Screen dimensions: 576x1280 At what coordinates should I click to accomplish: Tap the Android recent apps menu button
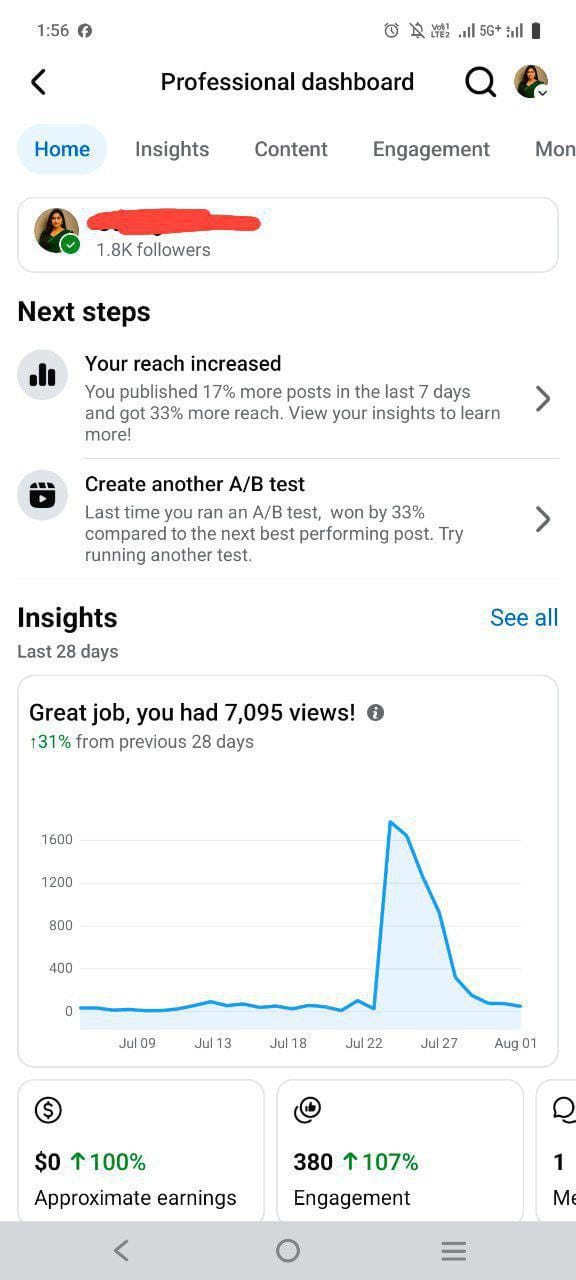point(454,1250)
